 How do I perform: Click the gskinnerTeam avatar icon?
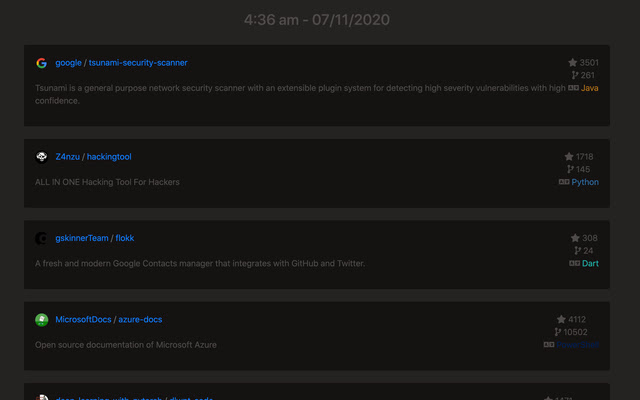(x=42, y=238)
